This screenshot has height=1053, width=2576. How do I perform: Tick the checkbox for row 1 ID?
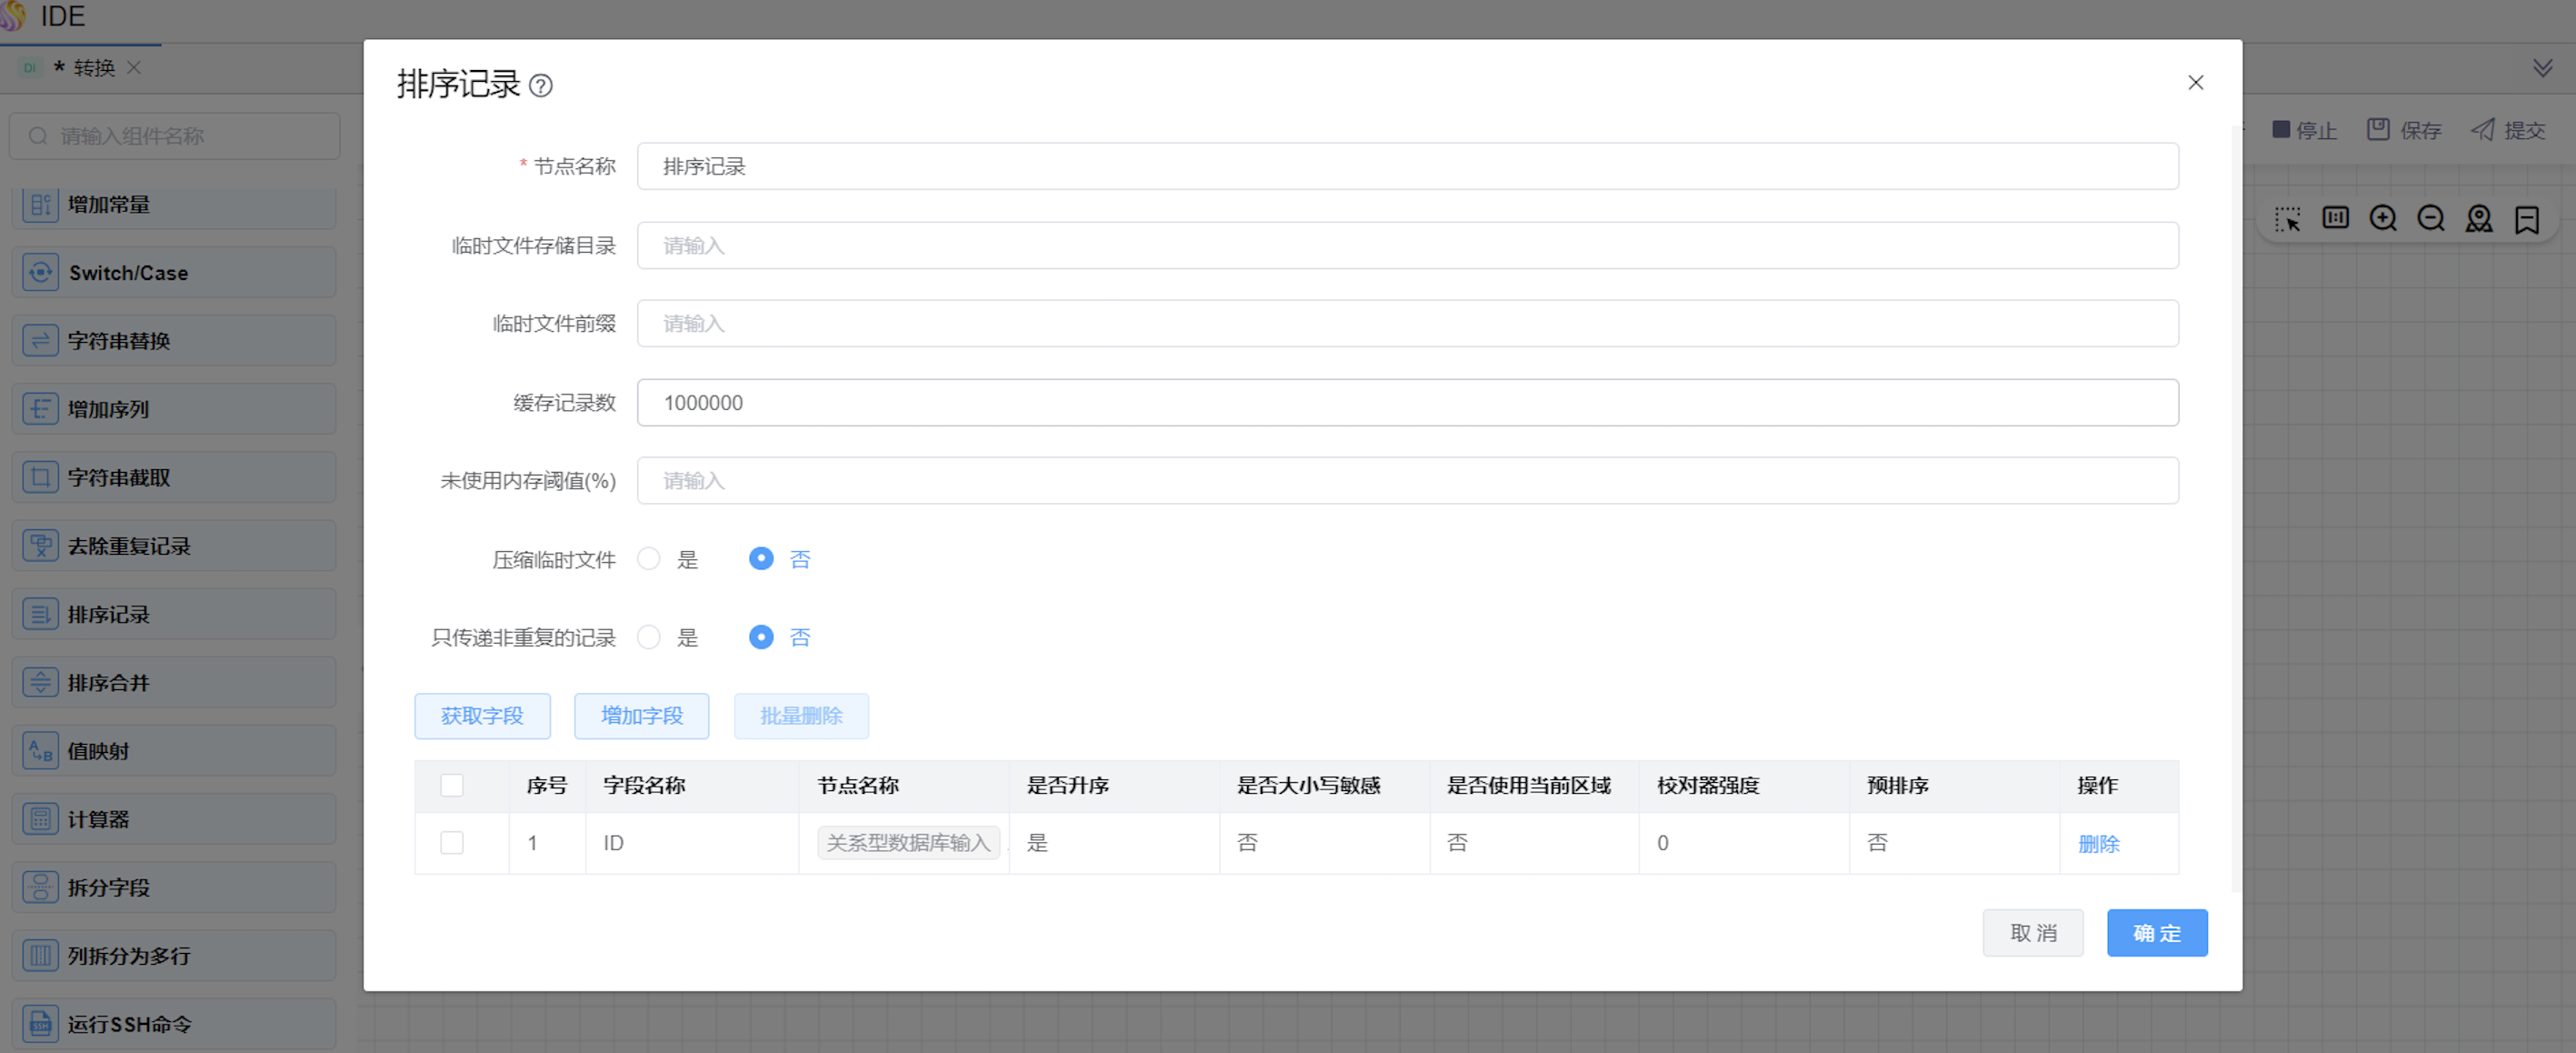(452, 843)
